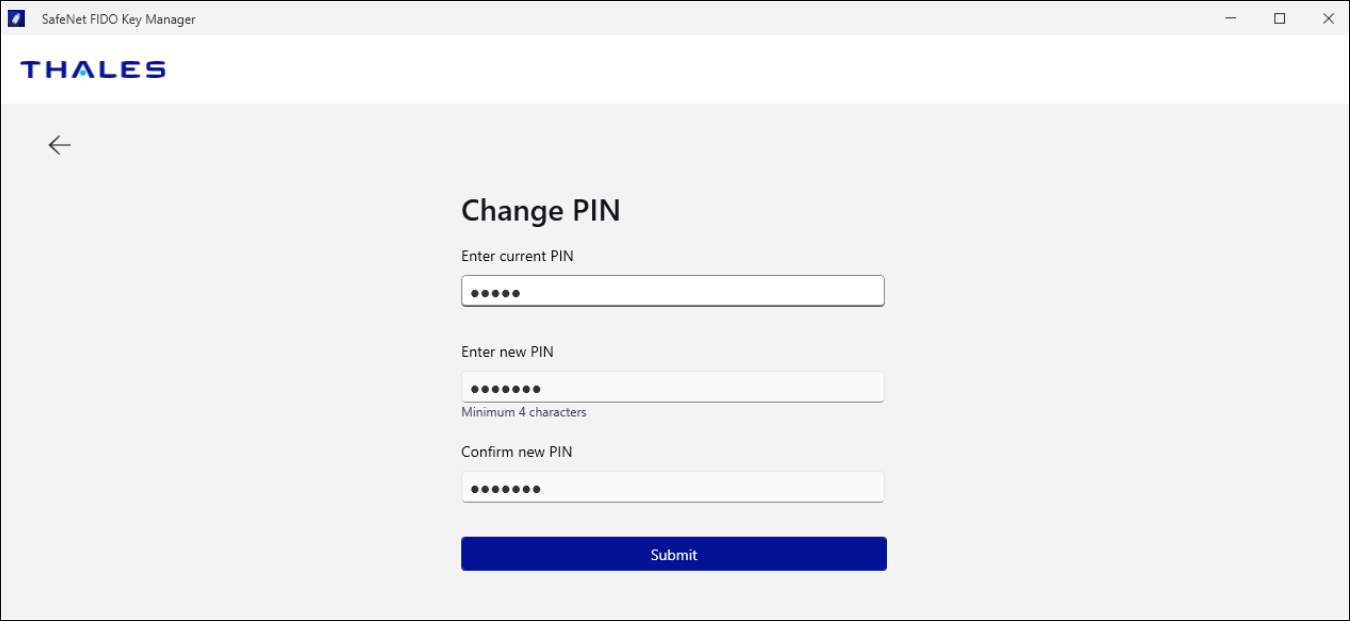
Task: Click the empty title bar of the window
Action: (x=700, y=19)
